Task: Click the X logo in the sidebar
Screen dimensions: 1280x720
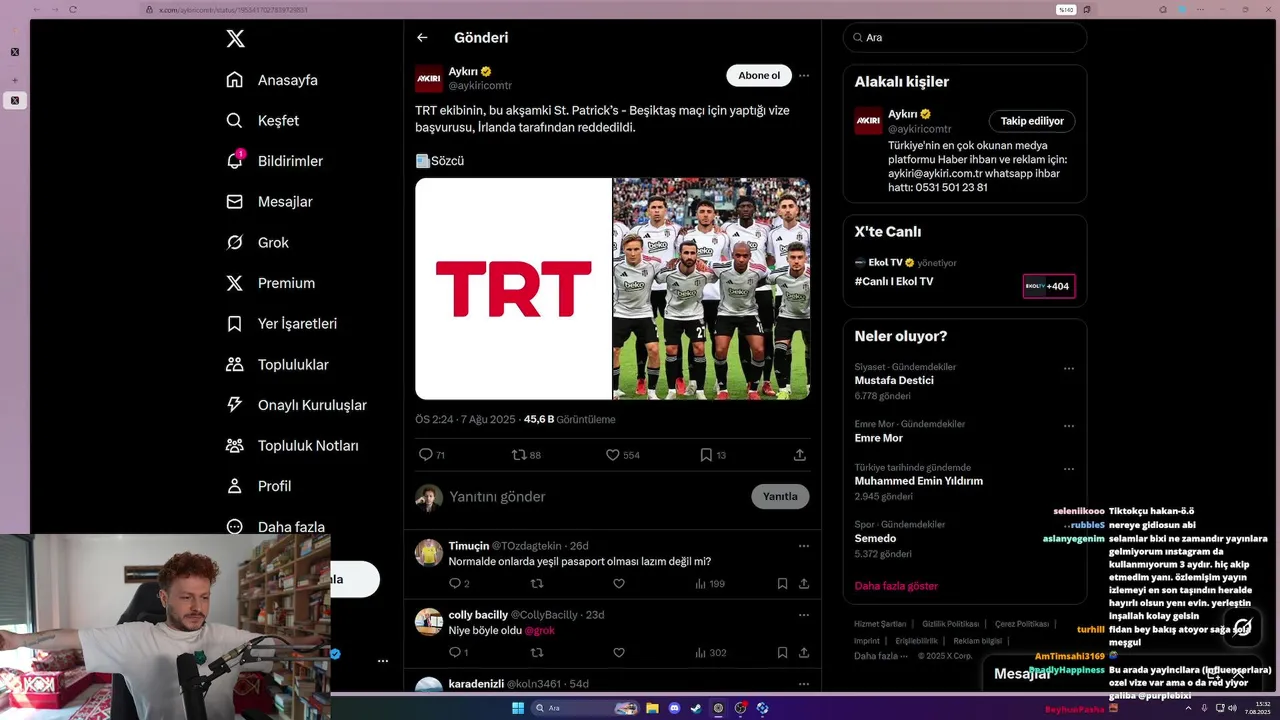Action: click(235, 39)
